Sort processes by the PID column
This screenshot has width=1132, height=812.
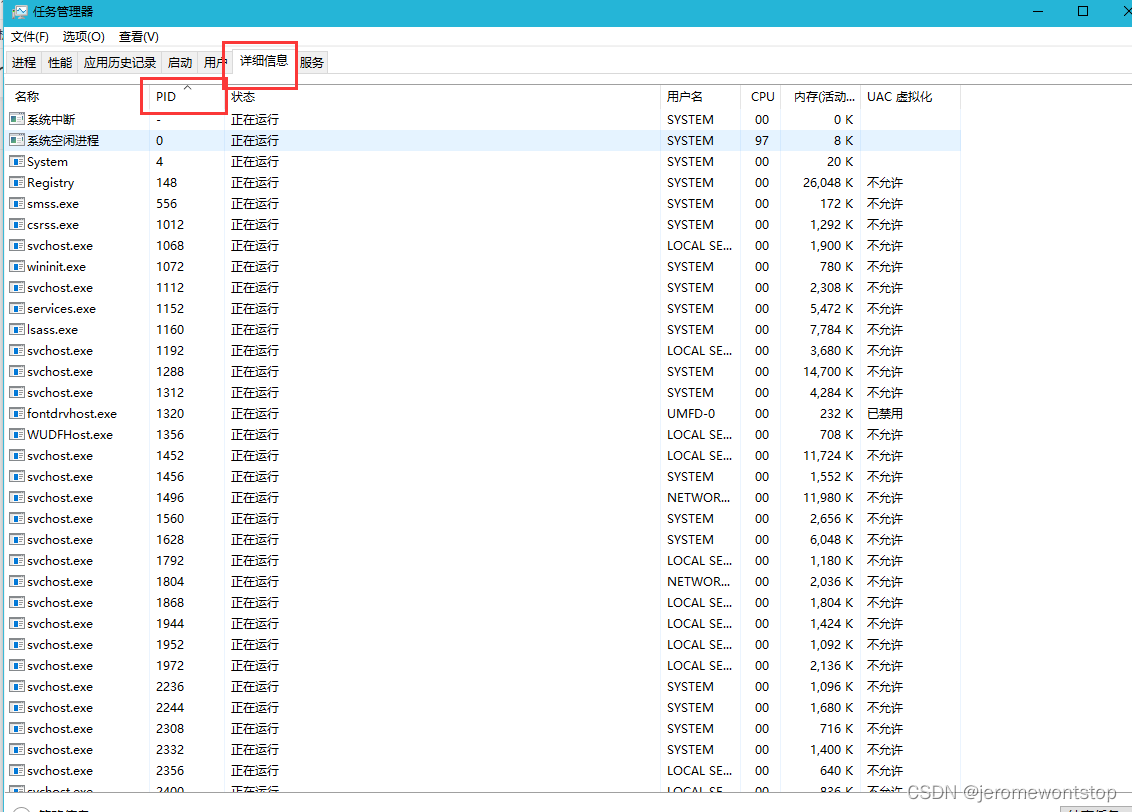point(165,96)
